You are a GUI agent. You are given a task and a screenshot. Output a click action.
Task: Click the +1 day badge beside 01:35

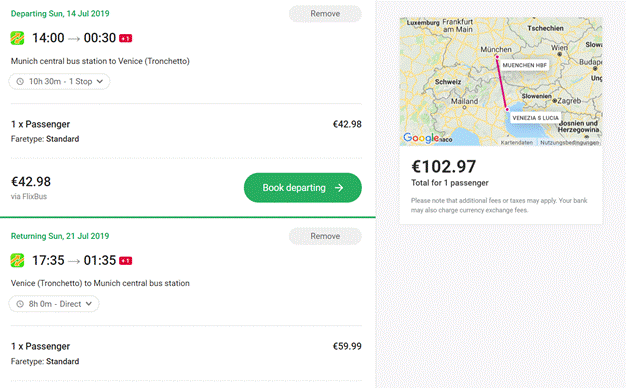click(x=125, y=261)
